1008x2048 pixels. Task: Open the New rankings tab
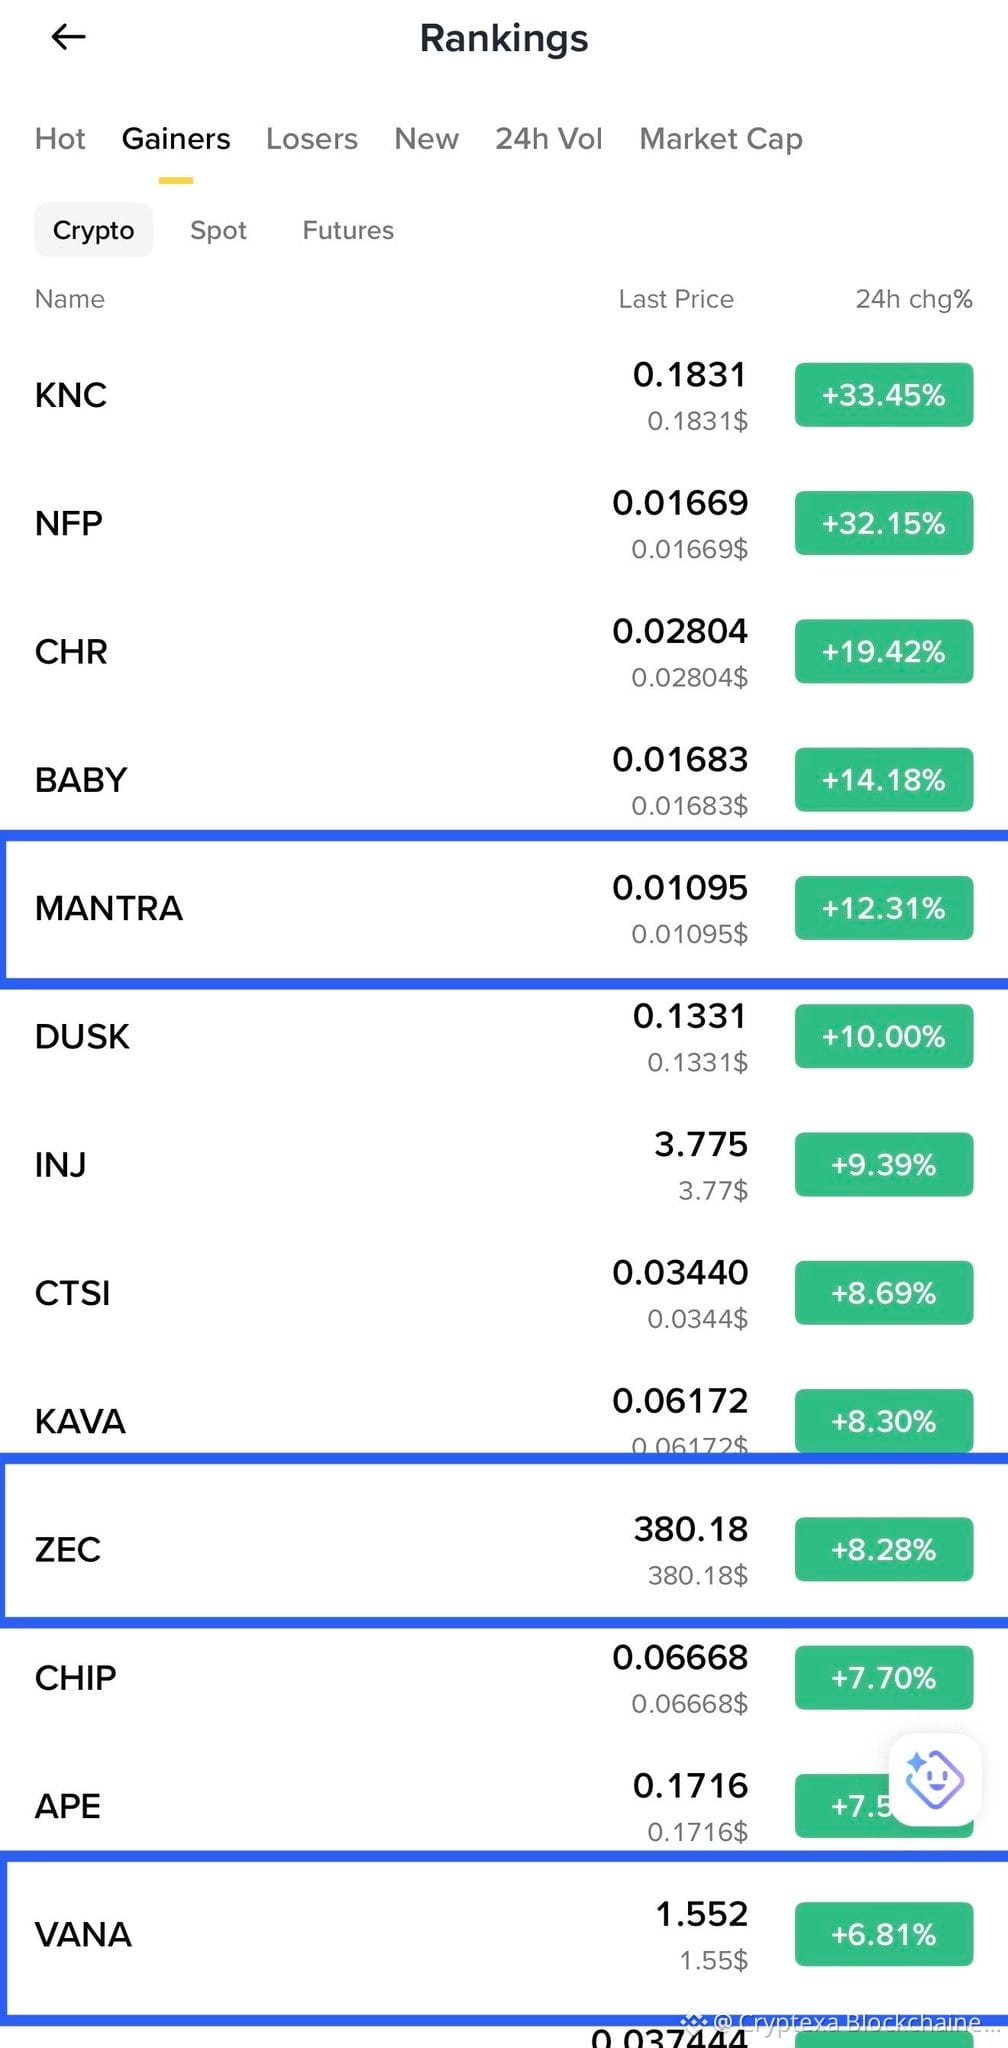point(427,139)
